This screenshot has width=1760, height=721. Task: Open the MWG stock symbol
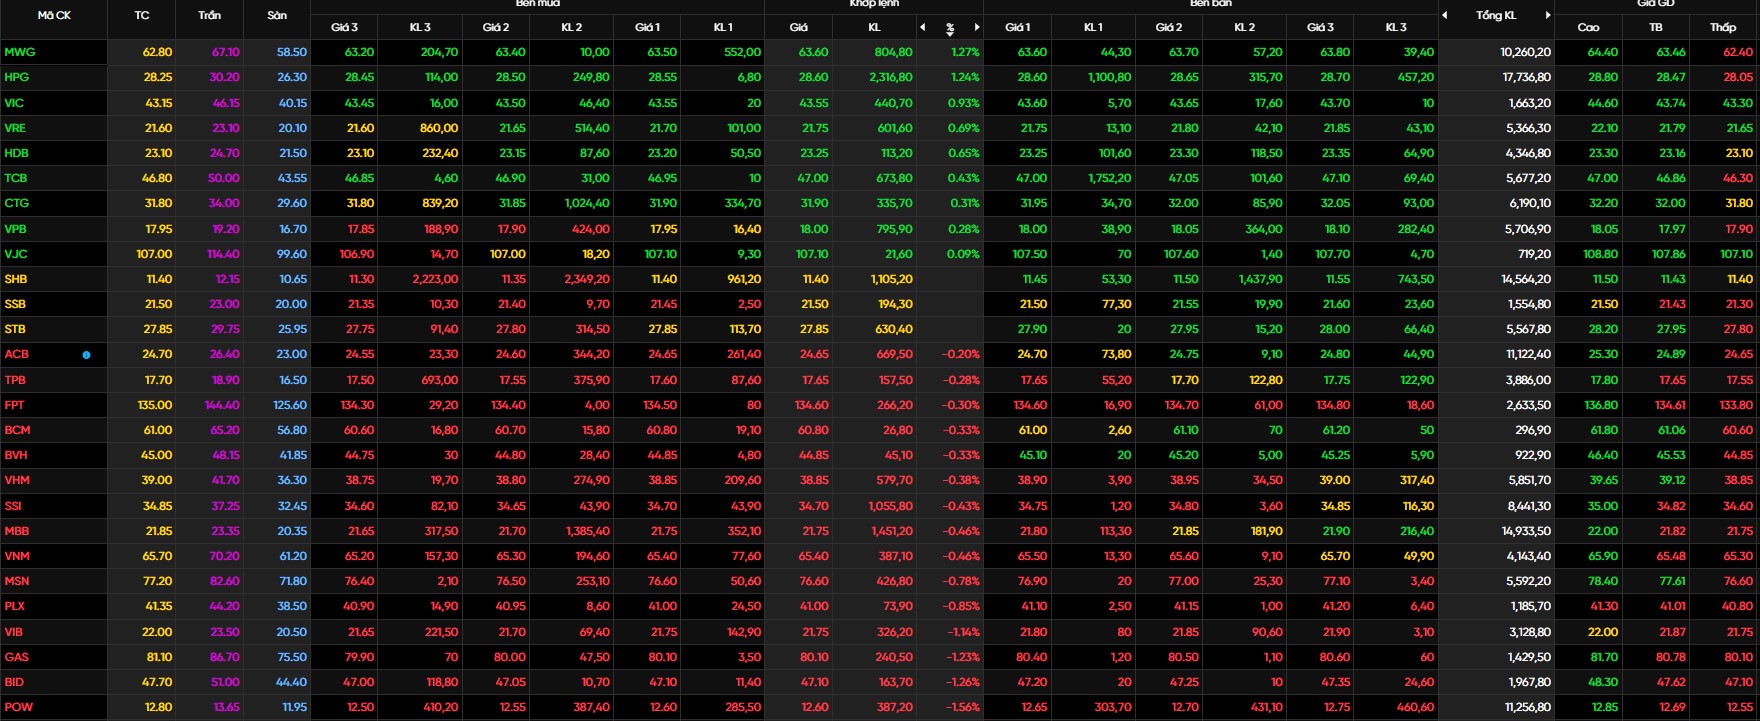(x=19, y=52)
